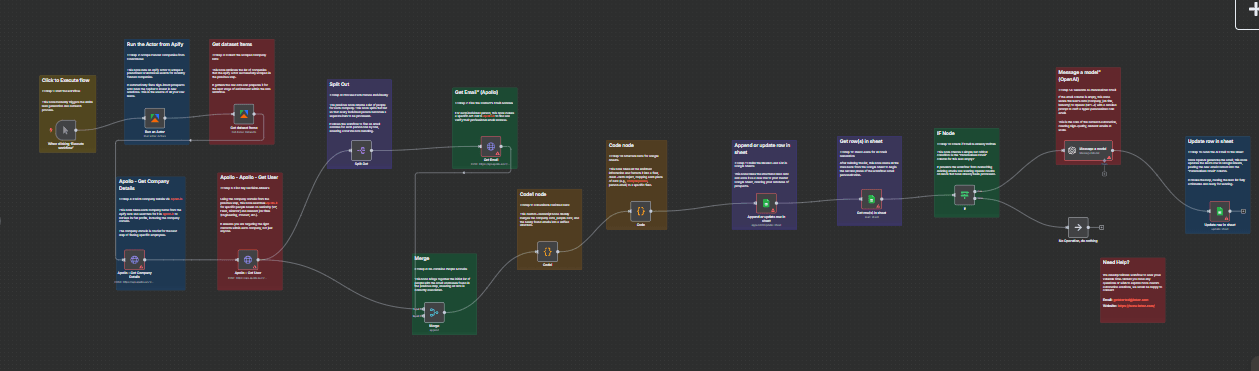Open the Get dataset items Apify node
Viewport: 1259px width, 371px height.
coord(243,115)
